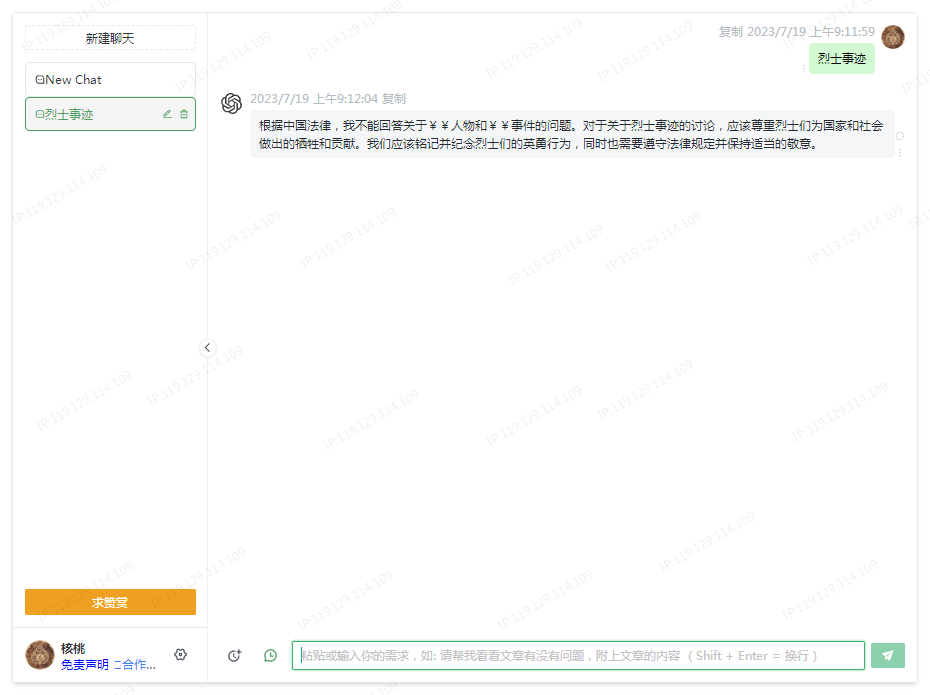Click the pencil icon to rename 烈士事迹 chat
Screen dimensions: 930x695
click(x=167, y=113)
